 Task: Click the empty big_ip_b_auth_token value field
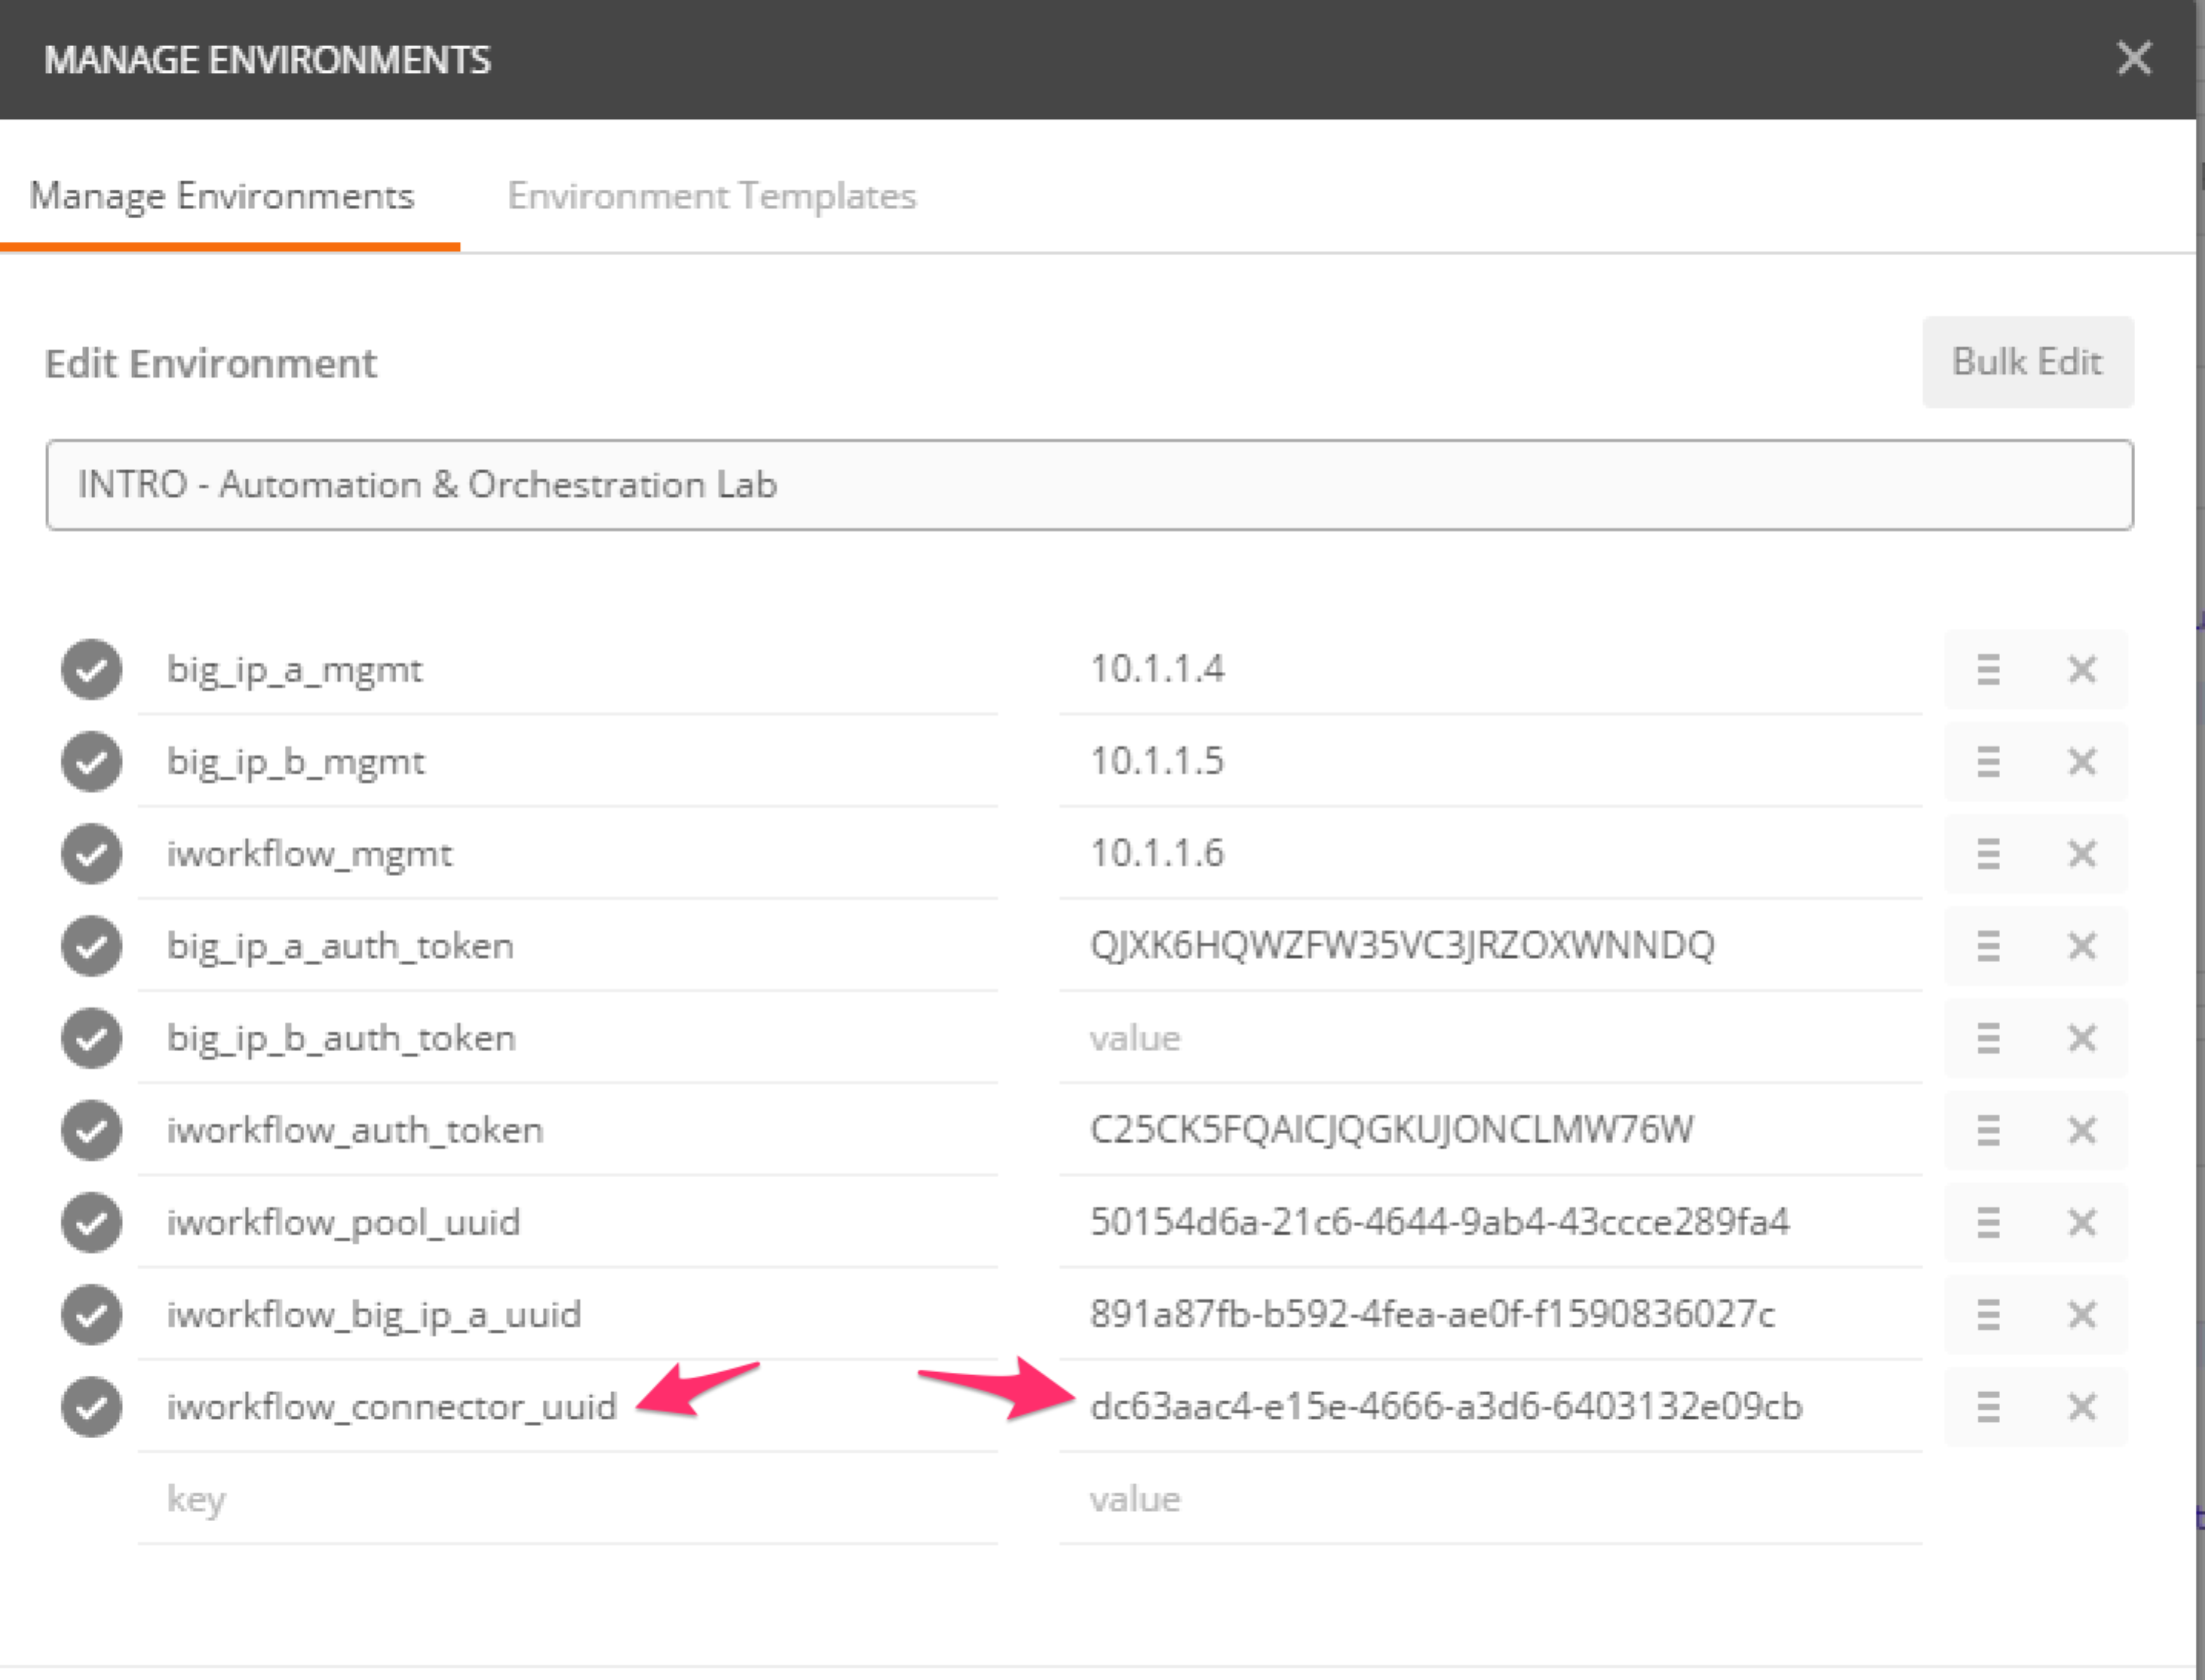1490,1037
